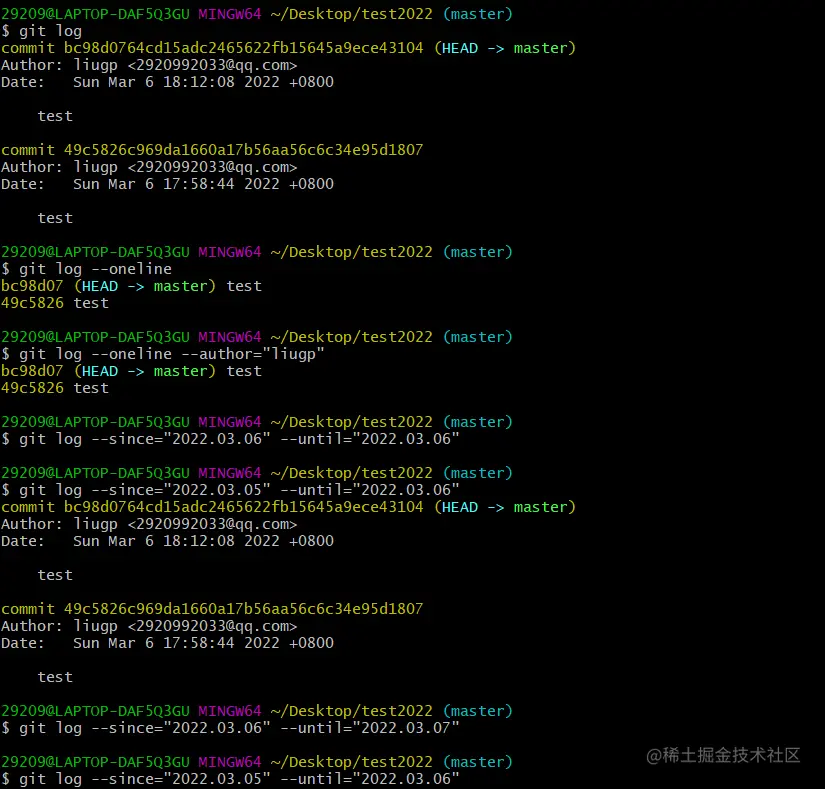
Task: Select full bc98d0764cd… hash in --since="2022.03.05" output
Action: tap(244, 508)
